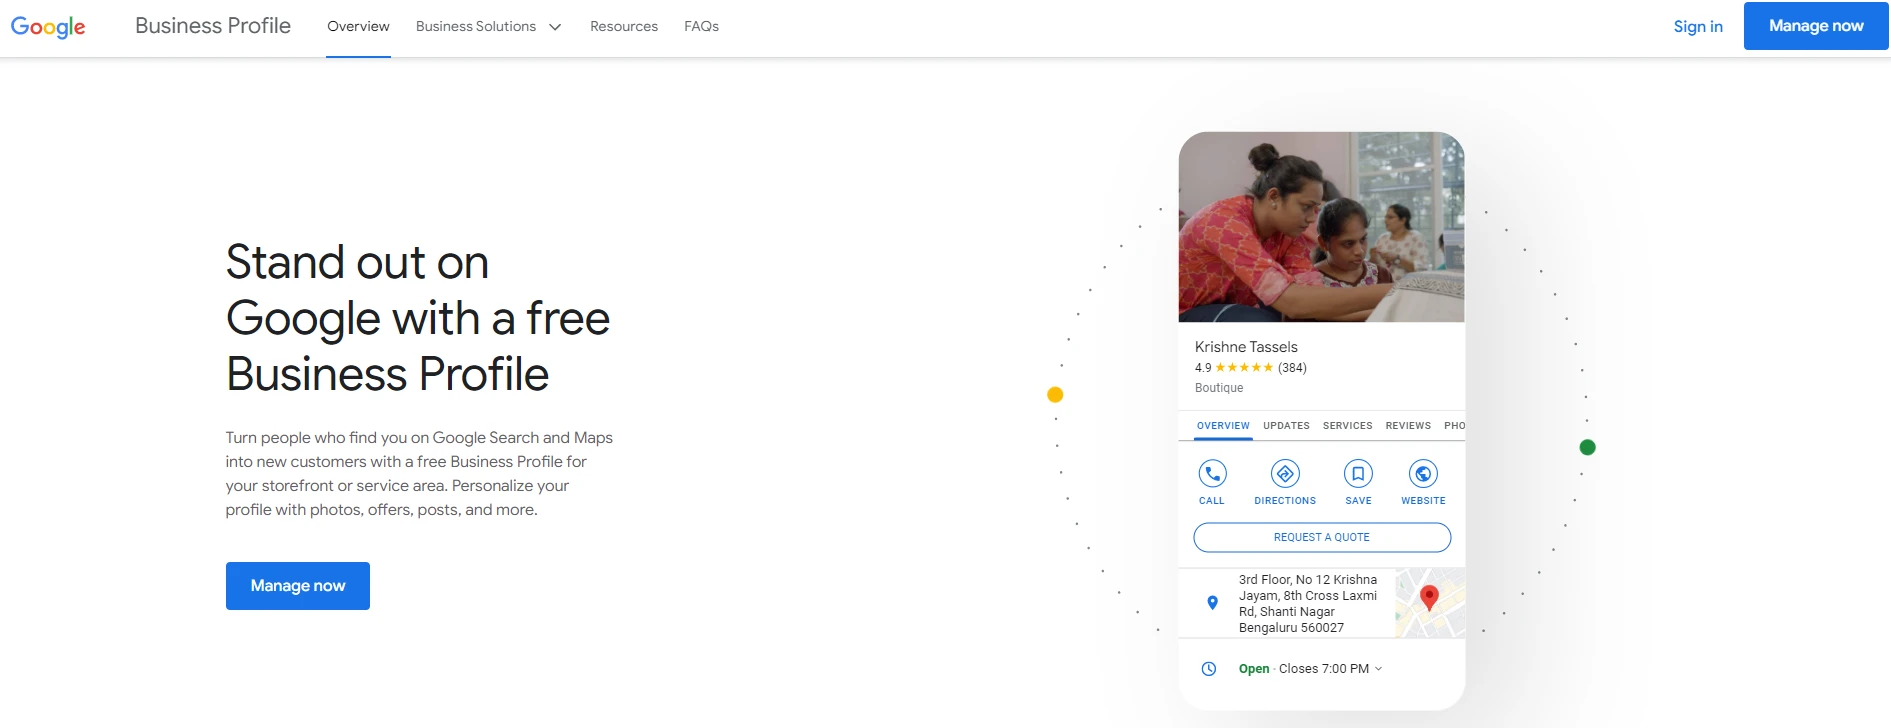Click the clock hours icon
1891x728 pixels.
pyautogui.click(x=1208, y=669)
